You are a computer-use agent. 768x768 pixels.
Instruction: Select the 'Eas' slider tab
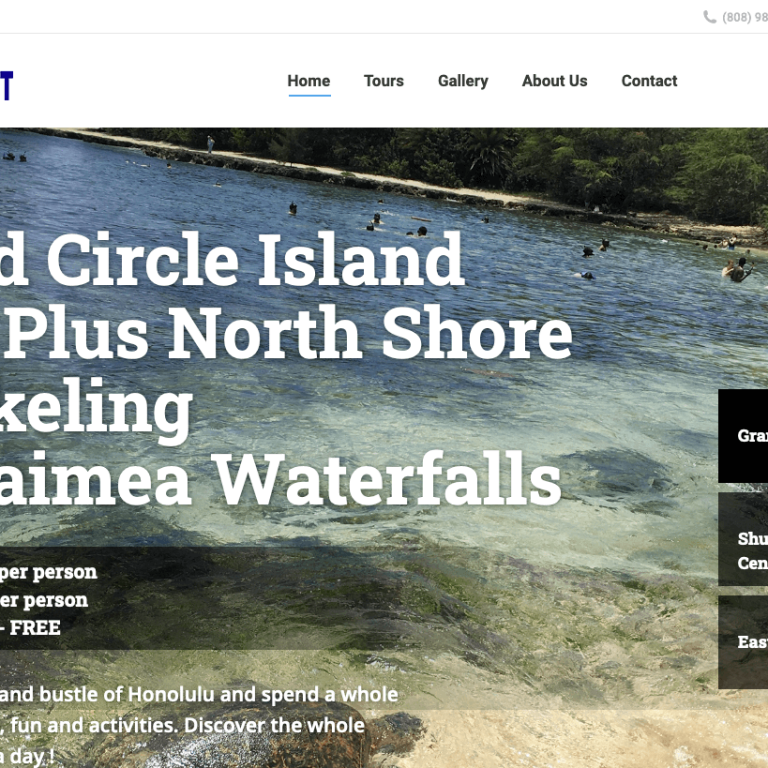pos(743,642)
